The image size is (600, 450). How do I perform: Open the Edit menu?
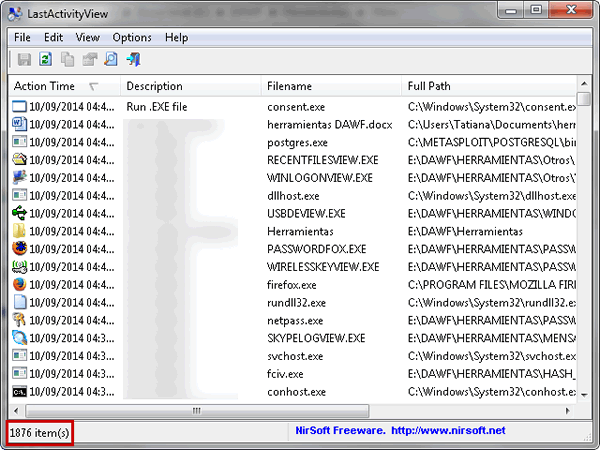(53, 38)
